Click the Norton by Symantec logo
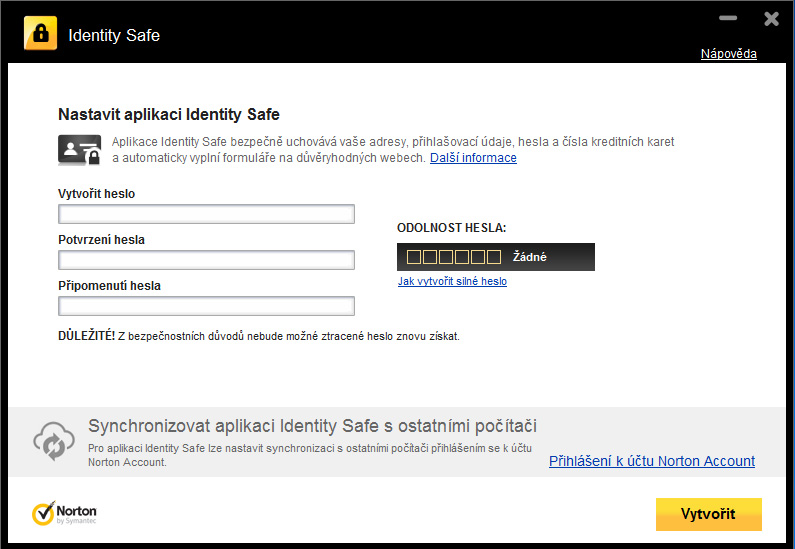Viewport: 795px width, 549px height. tap(65, 514)
